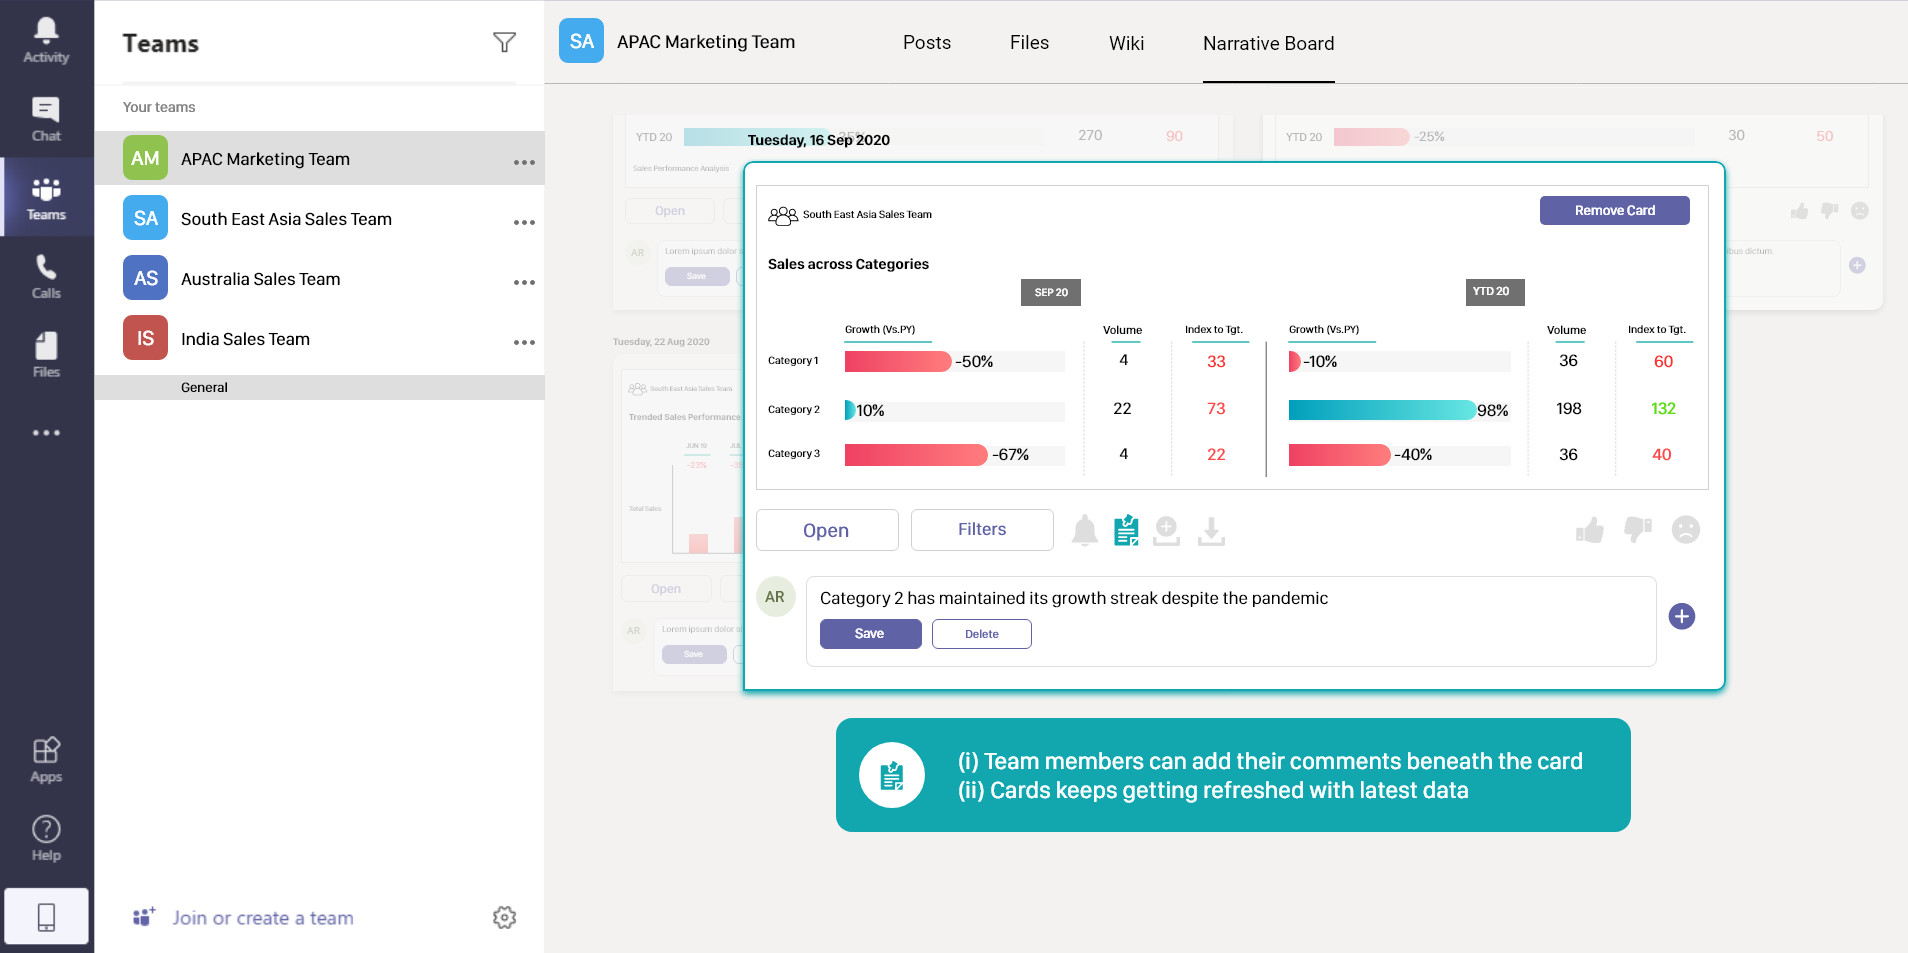
Task: Click the Open button on card
Action: pos(827,530)
